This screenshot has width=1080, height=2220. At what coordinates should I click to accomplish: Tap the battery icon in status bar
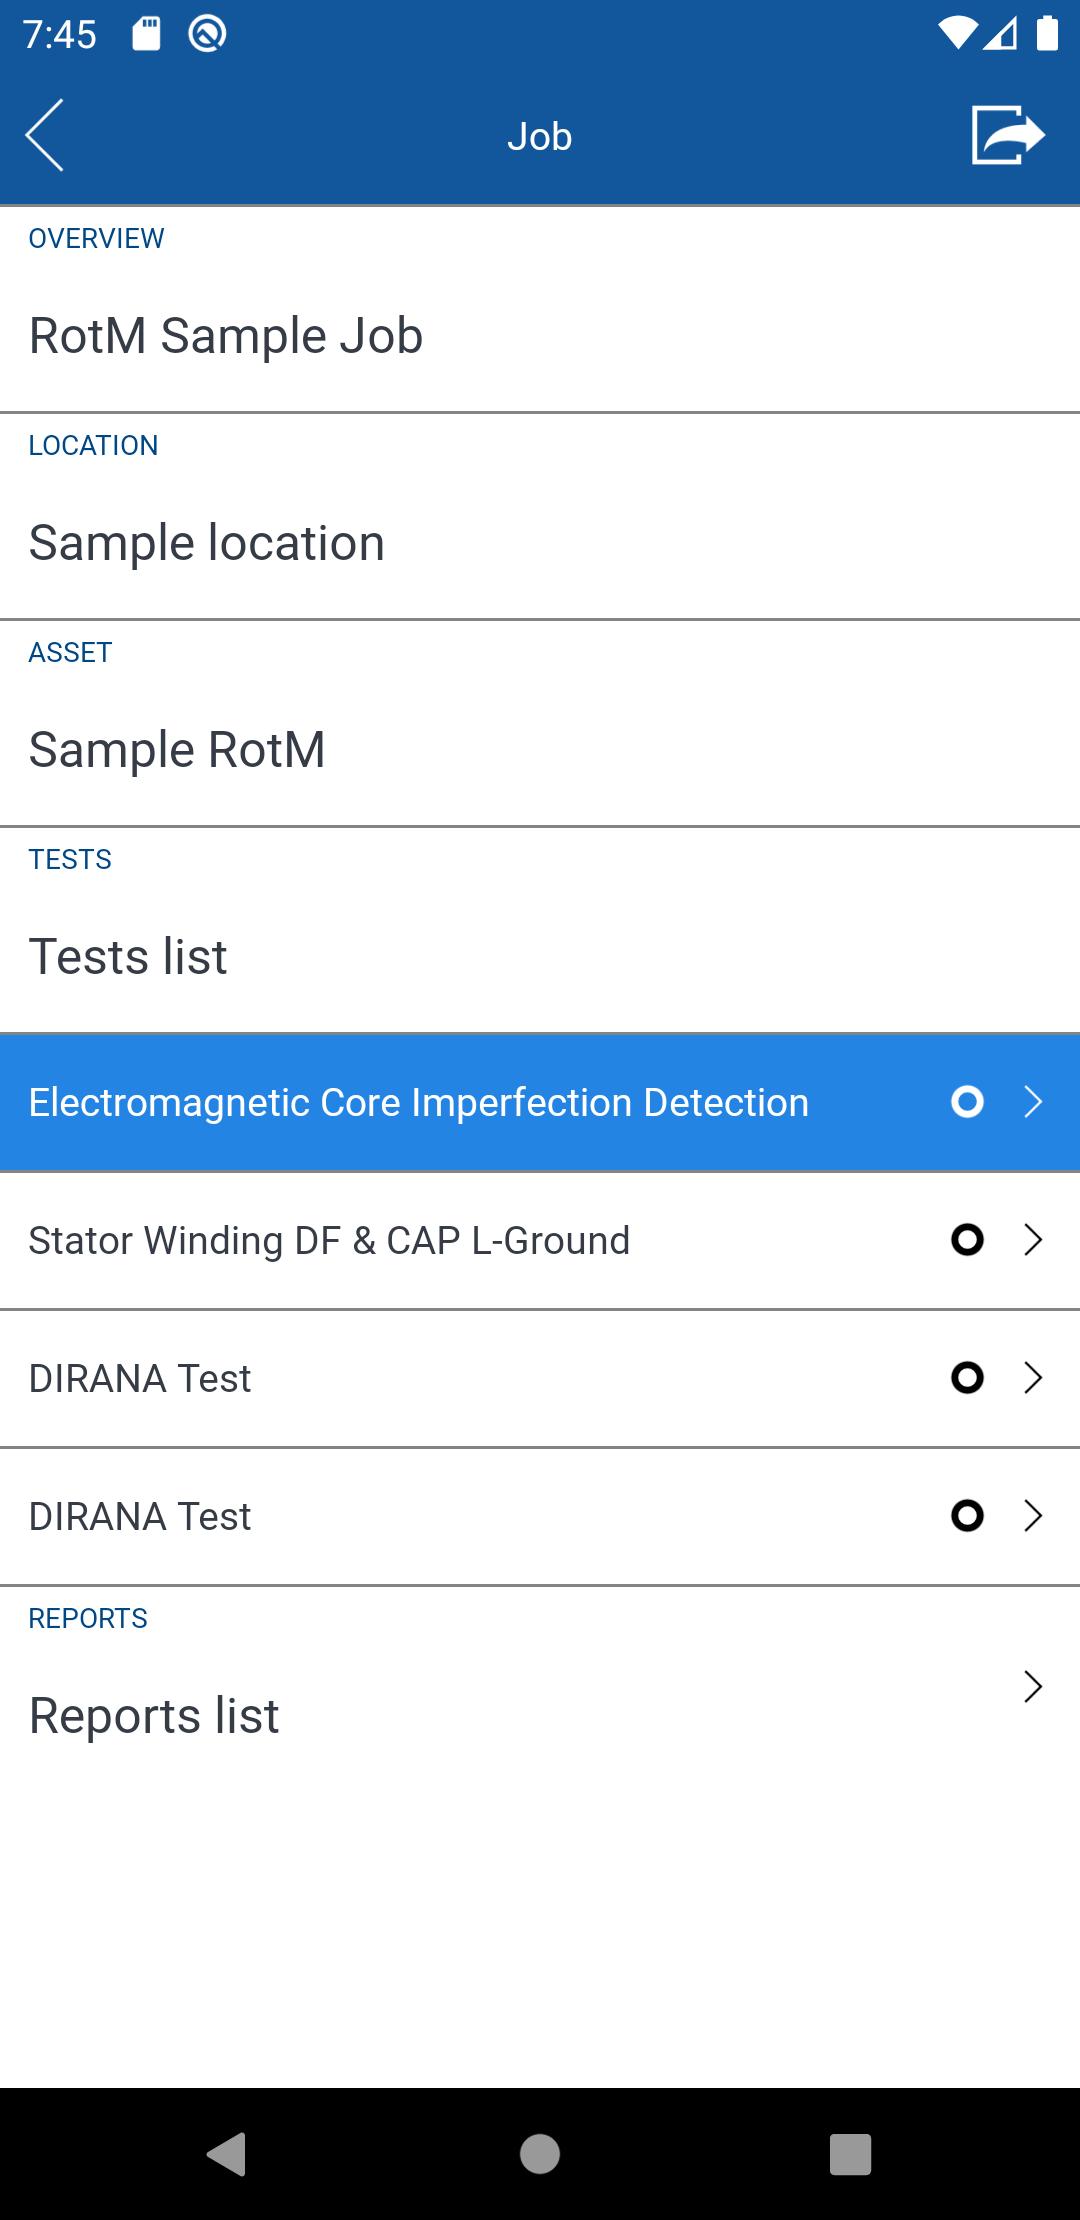pos(1047,34)
